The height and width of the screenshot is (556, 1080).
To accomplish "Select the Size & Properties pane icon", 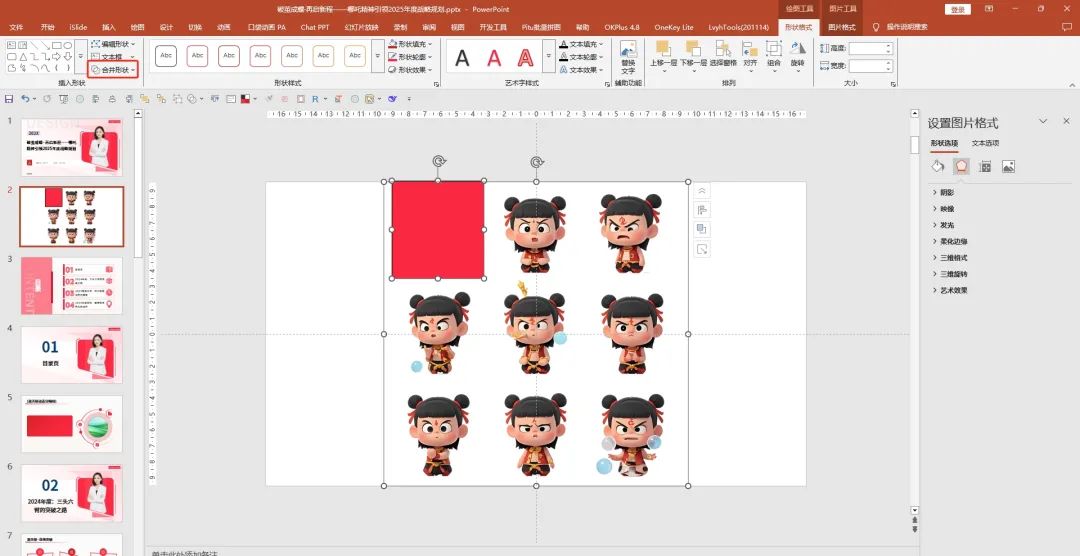I will (985, 166).
